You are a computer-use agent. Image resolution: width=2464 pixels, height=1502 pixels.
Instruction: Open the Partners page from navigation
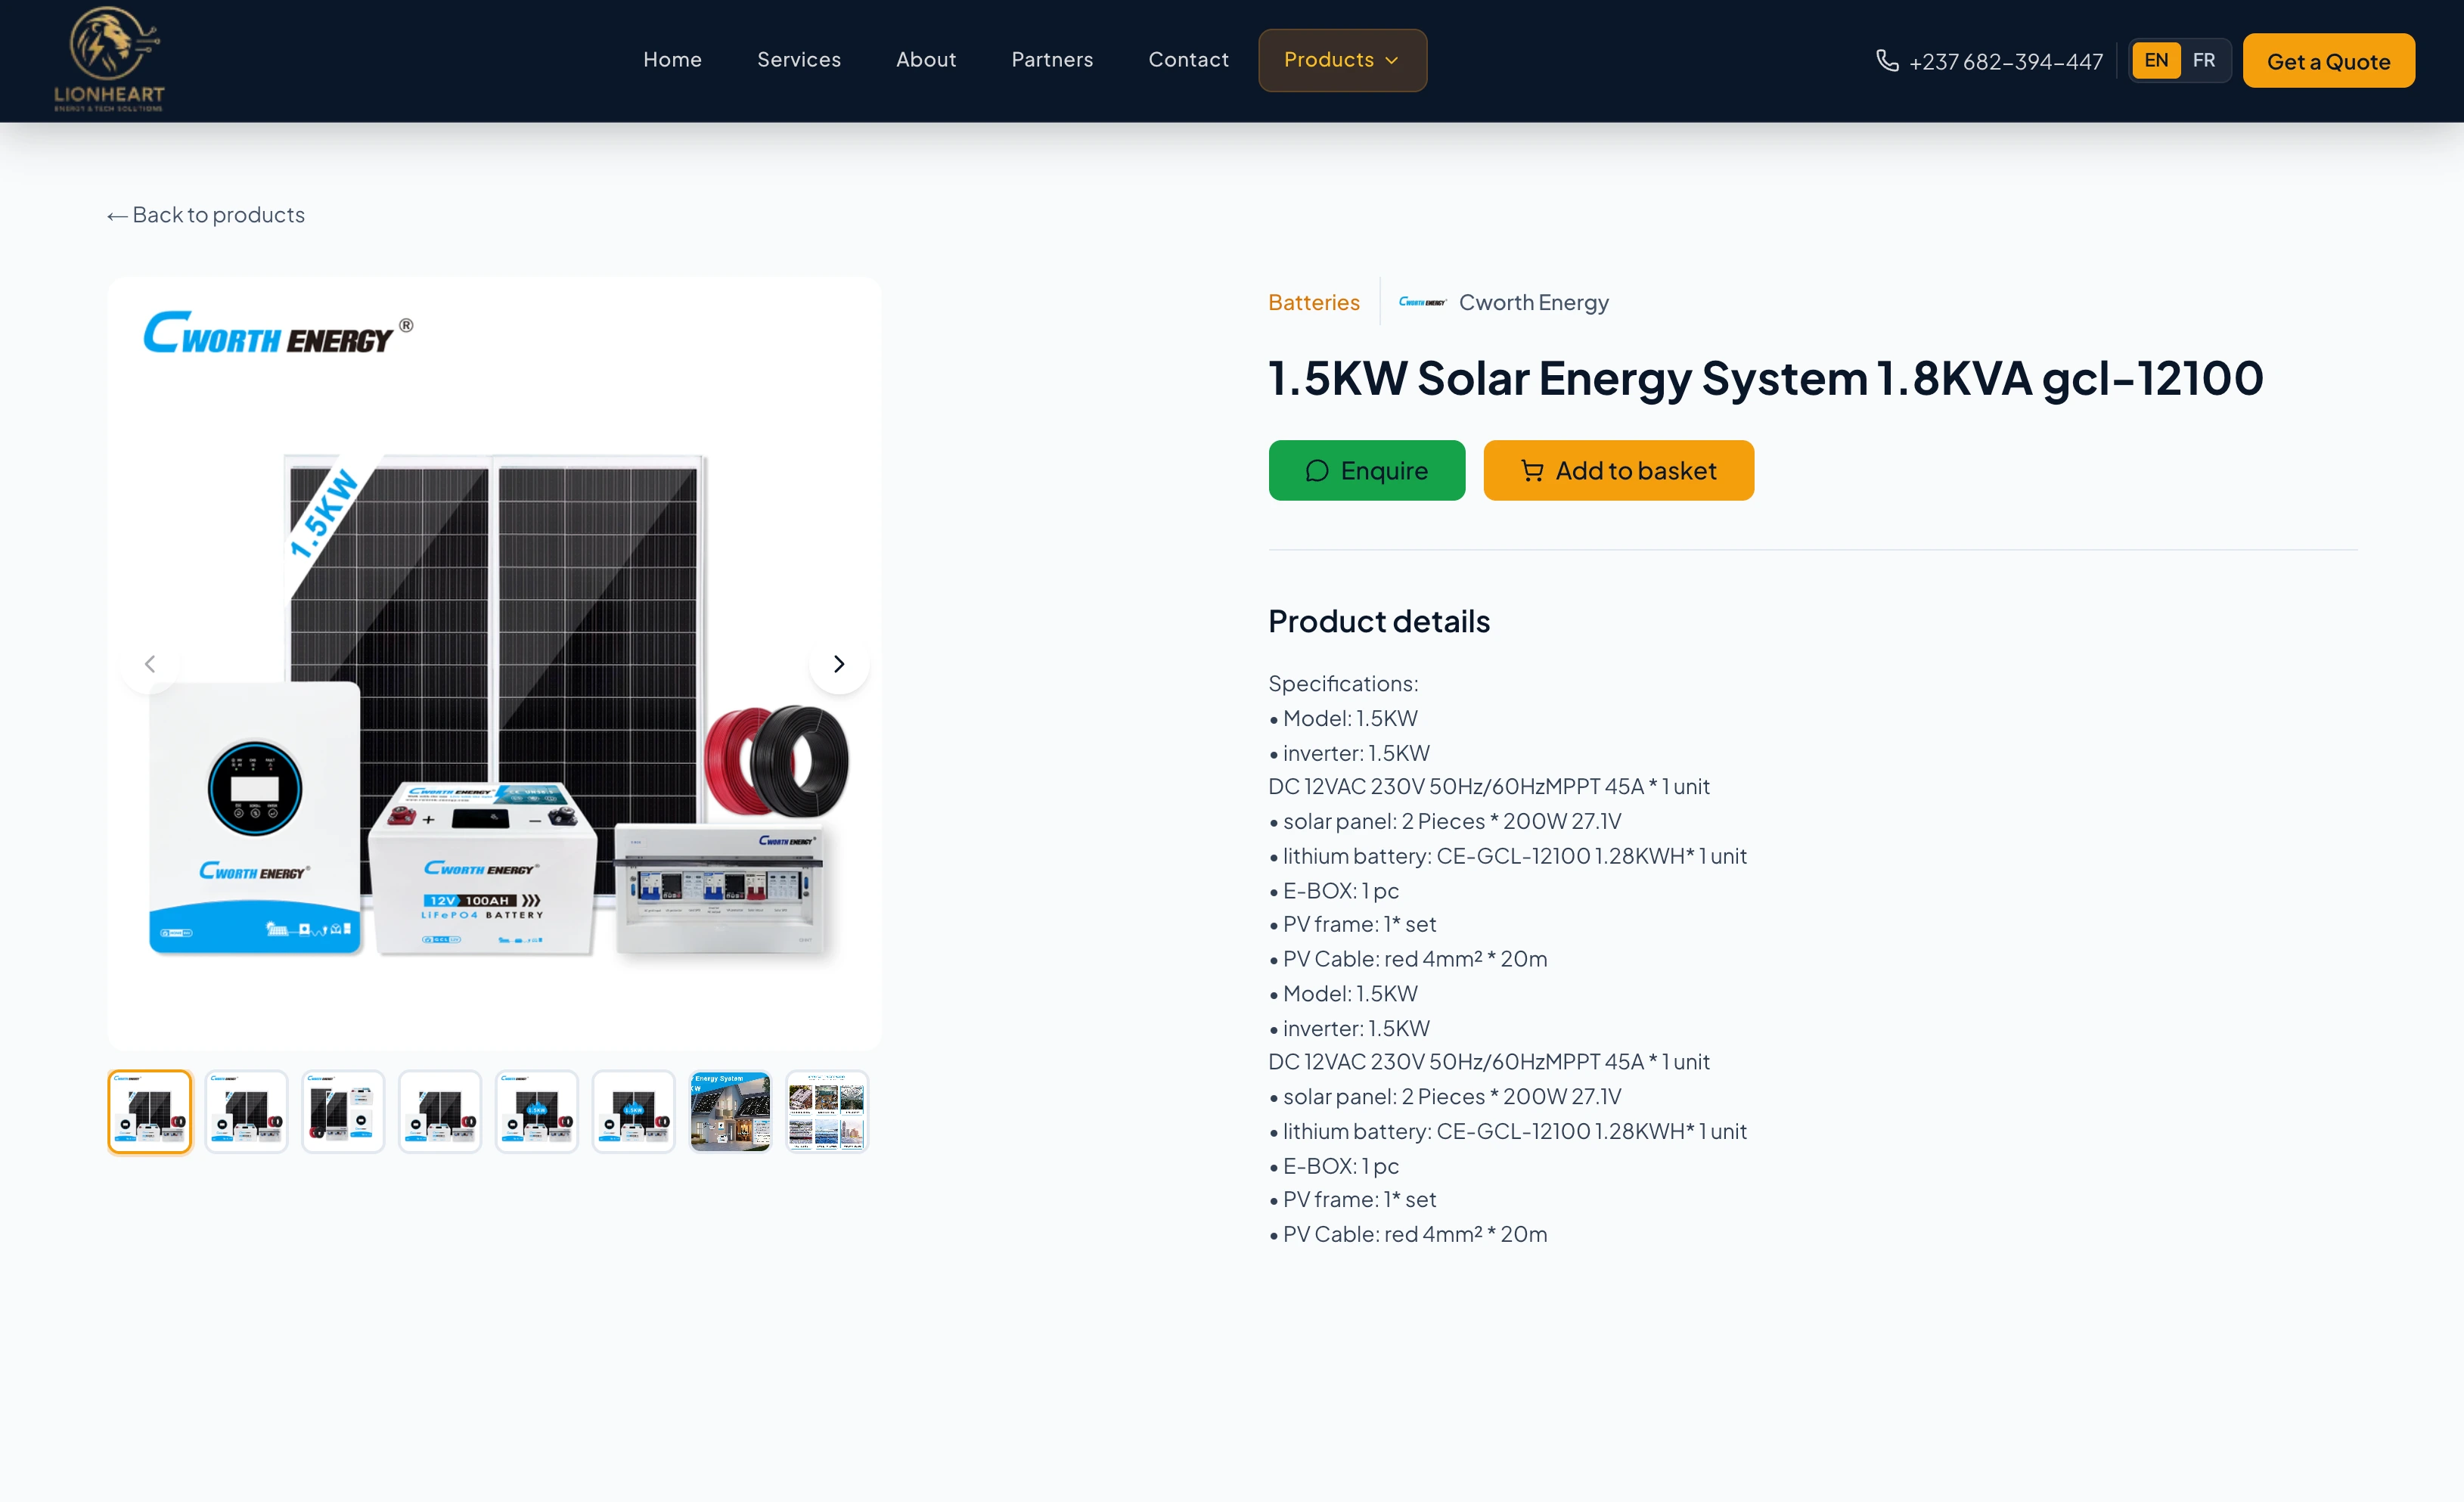click(x=1052, y=60)
